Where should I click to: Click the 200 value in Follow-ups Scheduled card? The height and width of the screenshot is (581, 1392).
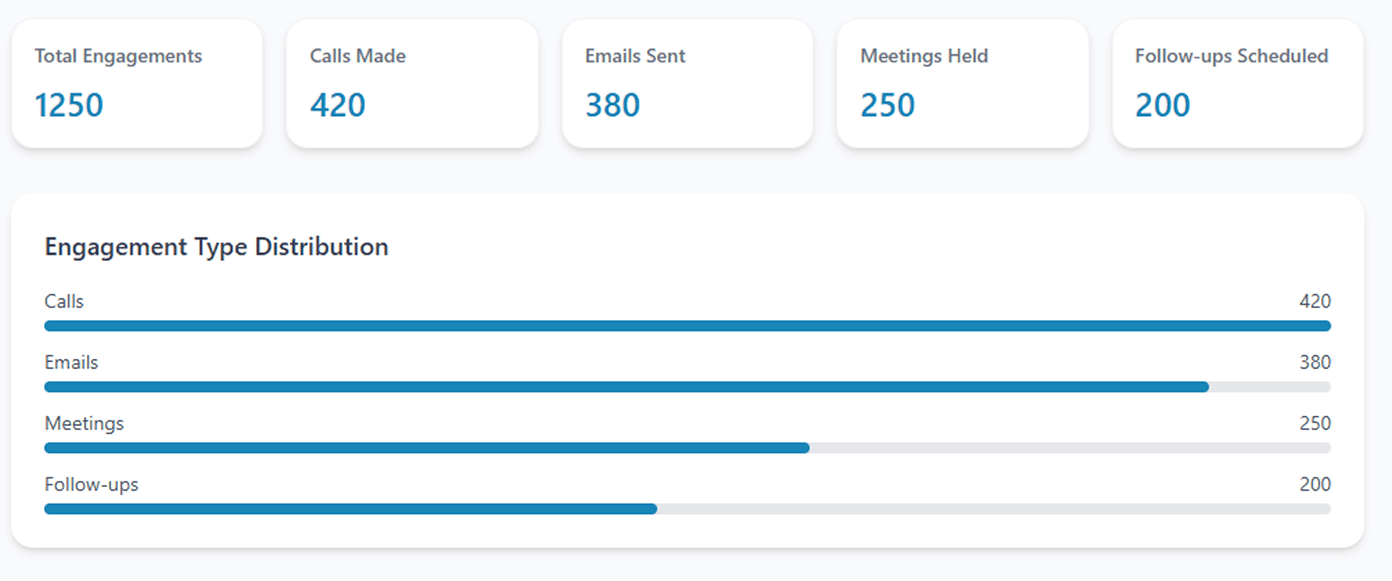1163,105
